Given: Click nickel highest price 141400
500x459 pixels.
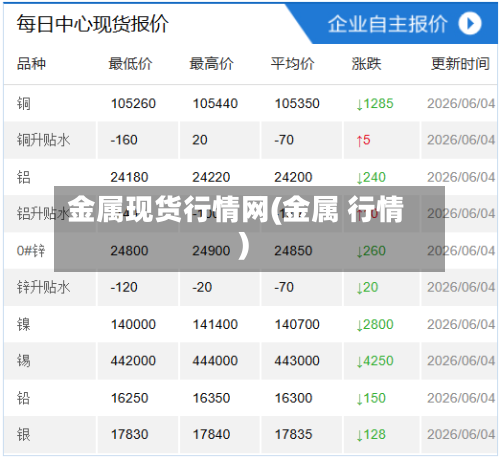Looking at the screenshot, I should click(215, 324).
